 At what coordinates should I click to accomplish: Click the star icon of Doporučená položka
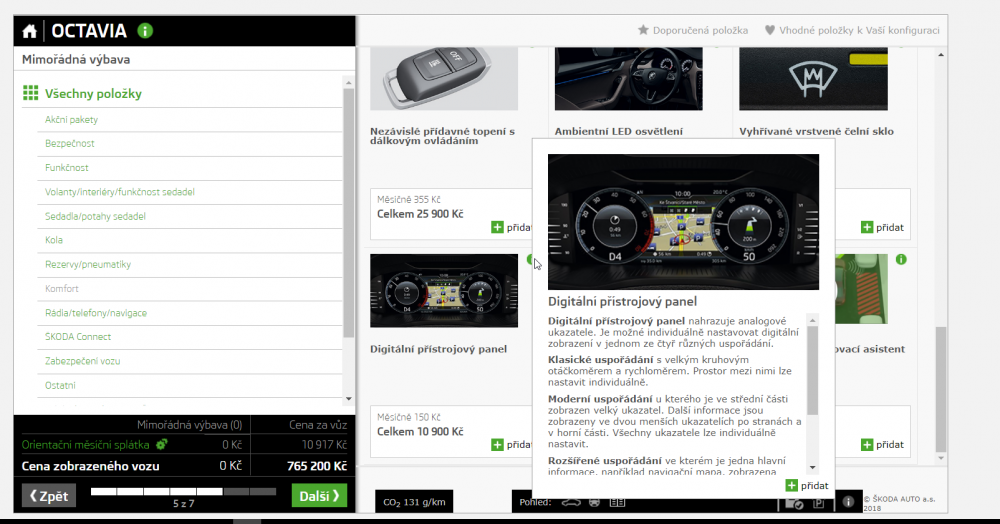coord(643,30)
